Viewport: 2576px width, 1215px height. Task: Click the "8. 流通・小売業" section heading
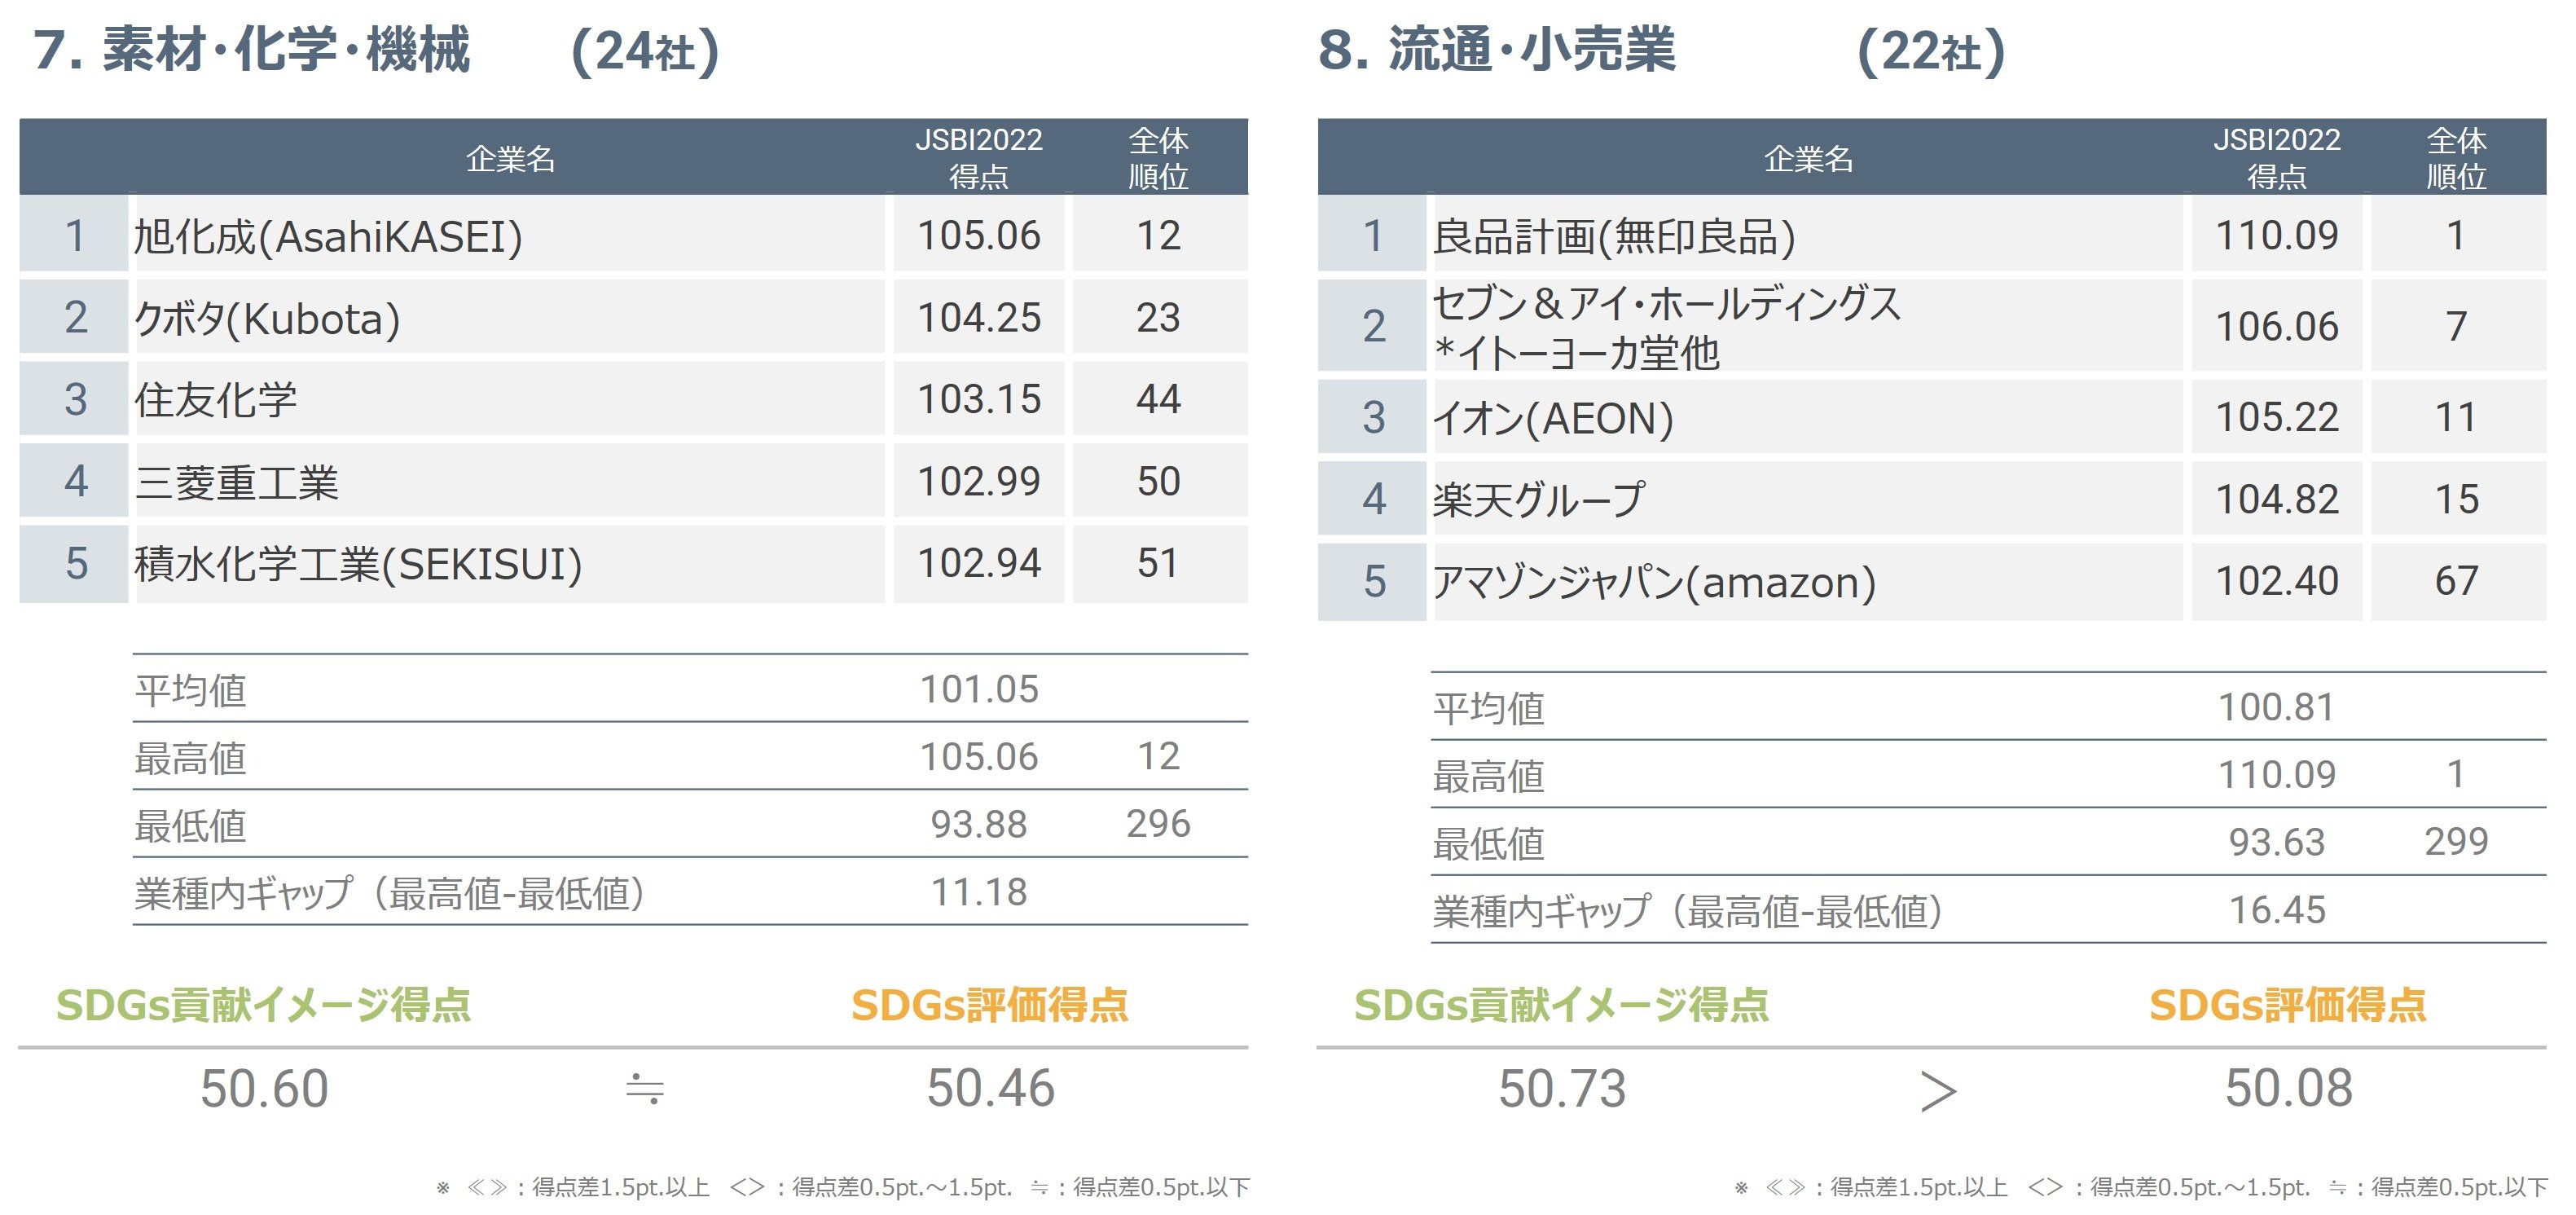pyautogui.click(x=1496, y=50)
